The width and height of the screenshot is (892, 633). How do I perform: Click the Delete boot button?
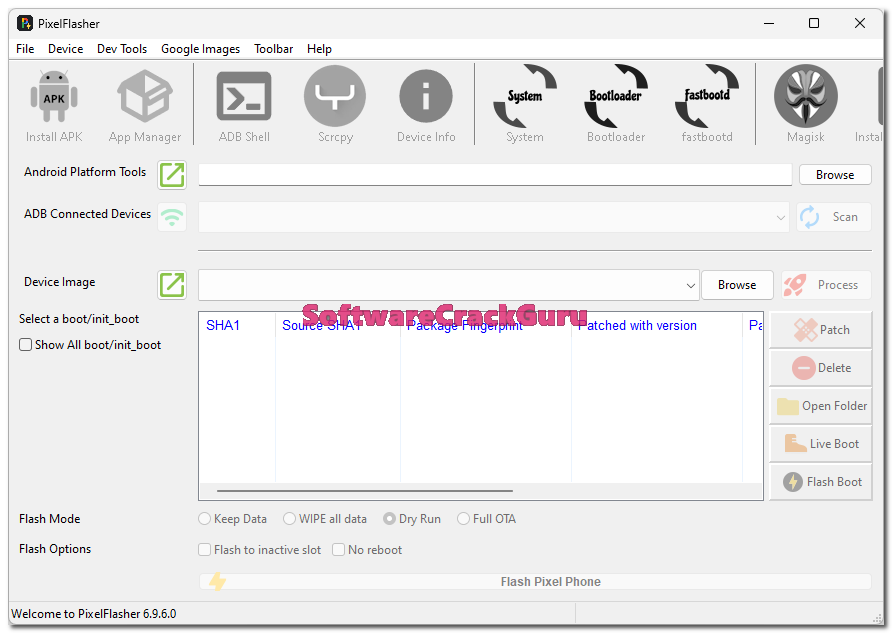point(820,368)
